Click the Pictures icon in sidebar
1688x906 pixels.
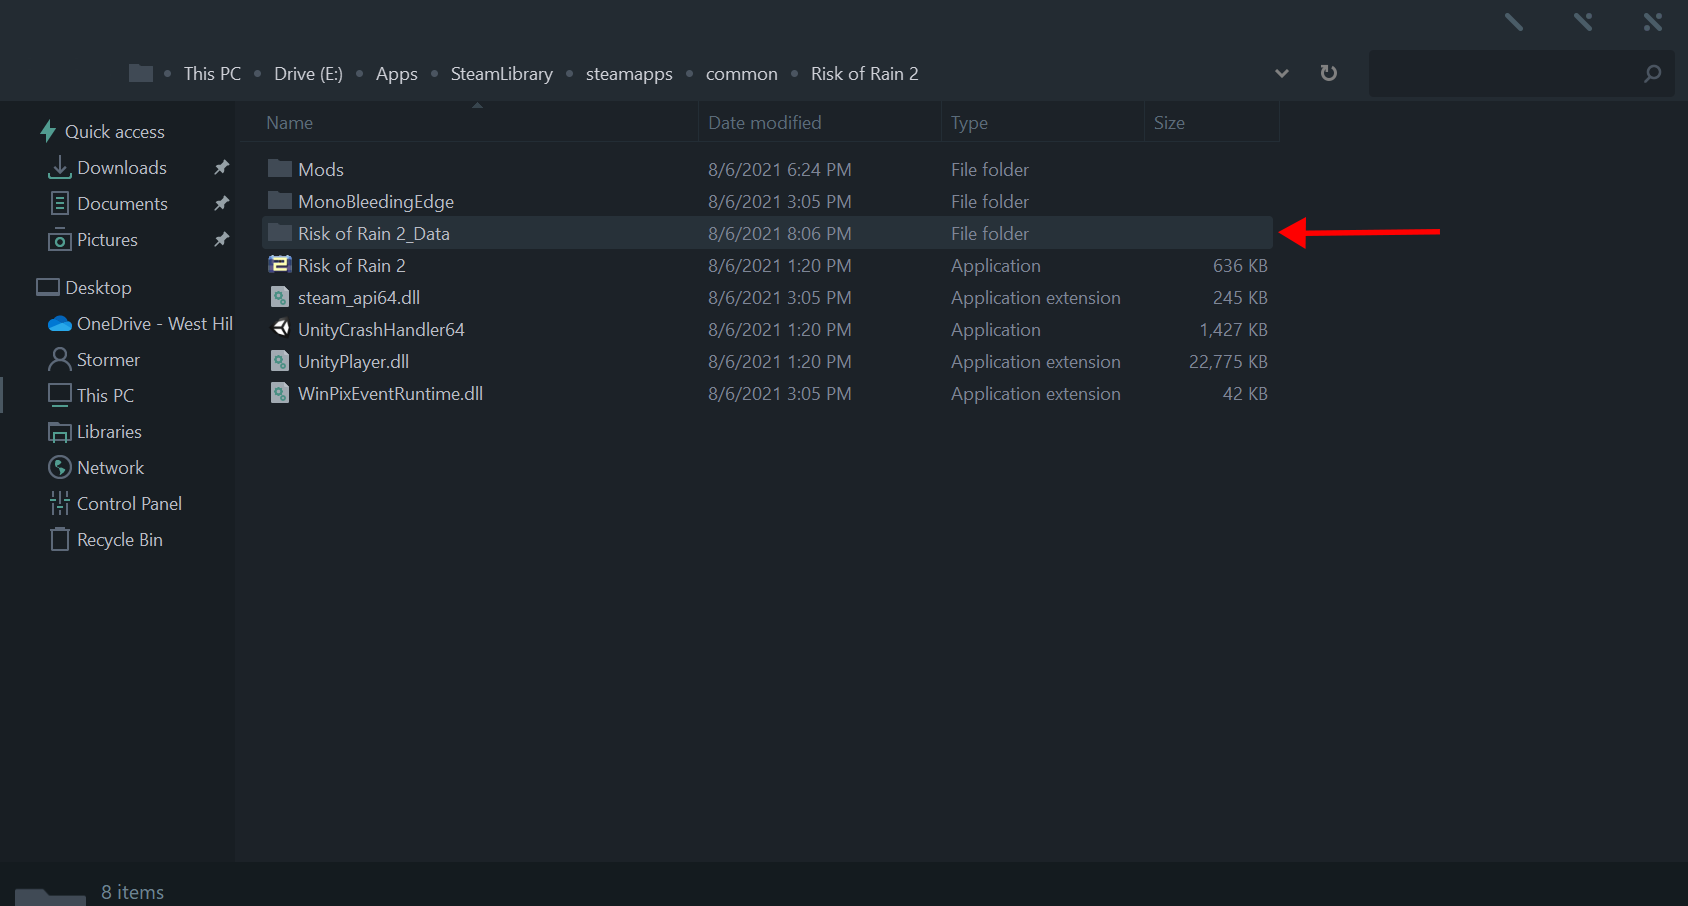[60, 240]
